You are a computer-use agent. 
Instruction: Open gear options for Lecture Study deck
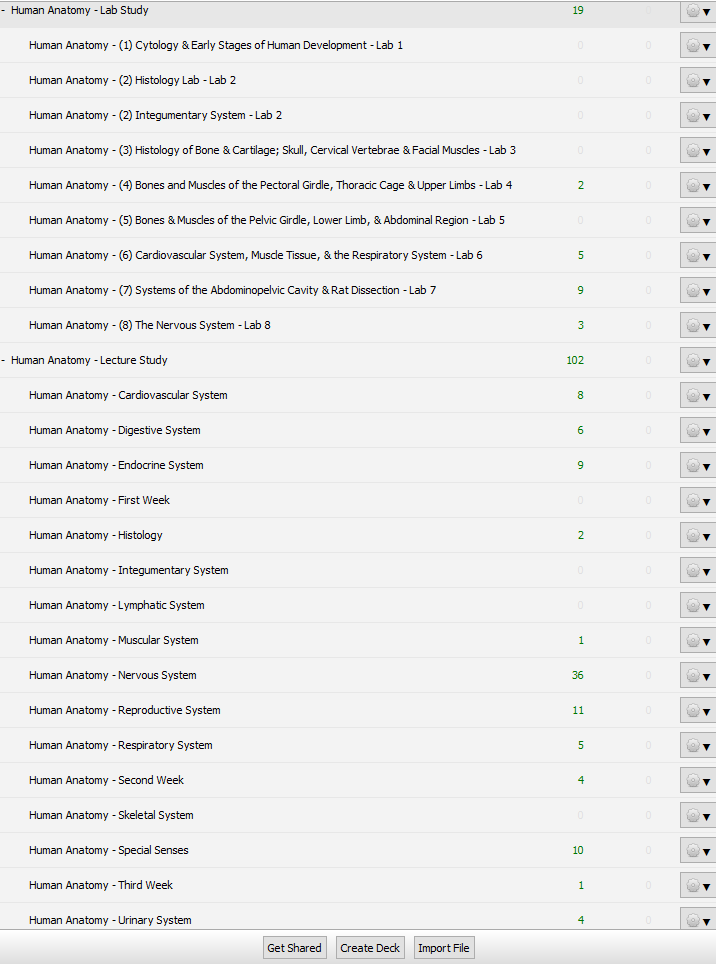click(698, 361)
